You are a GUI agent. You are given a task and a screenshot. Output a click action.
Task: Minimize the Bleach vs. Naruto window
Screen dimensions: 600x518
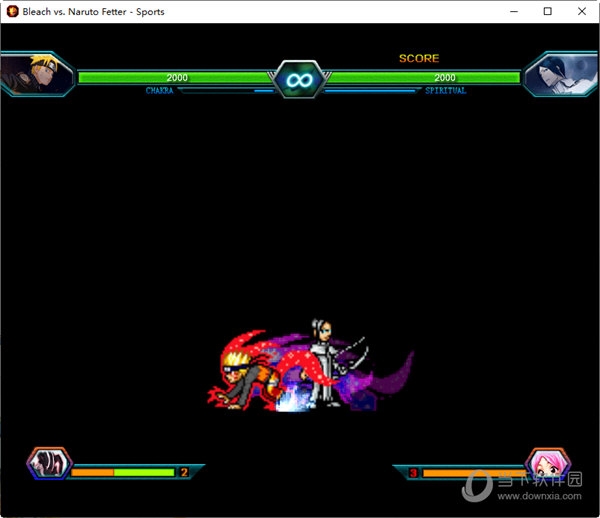tap(514, 11)
